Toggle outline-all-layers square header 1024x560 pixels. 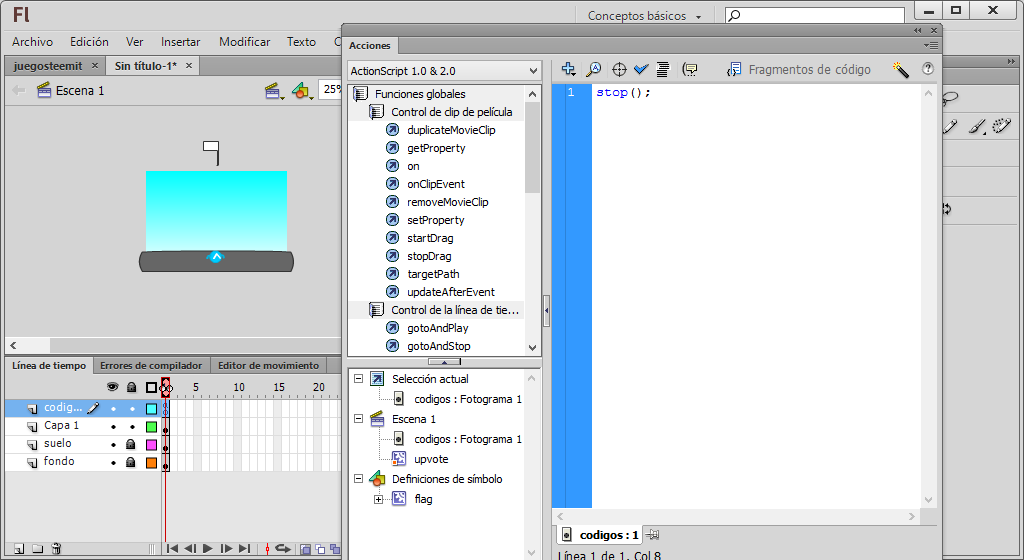pos(151,388)
